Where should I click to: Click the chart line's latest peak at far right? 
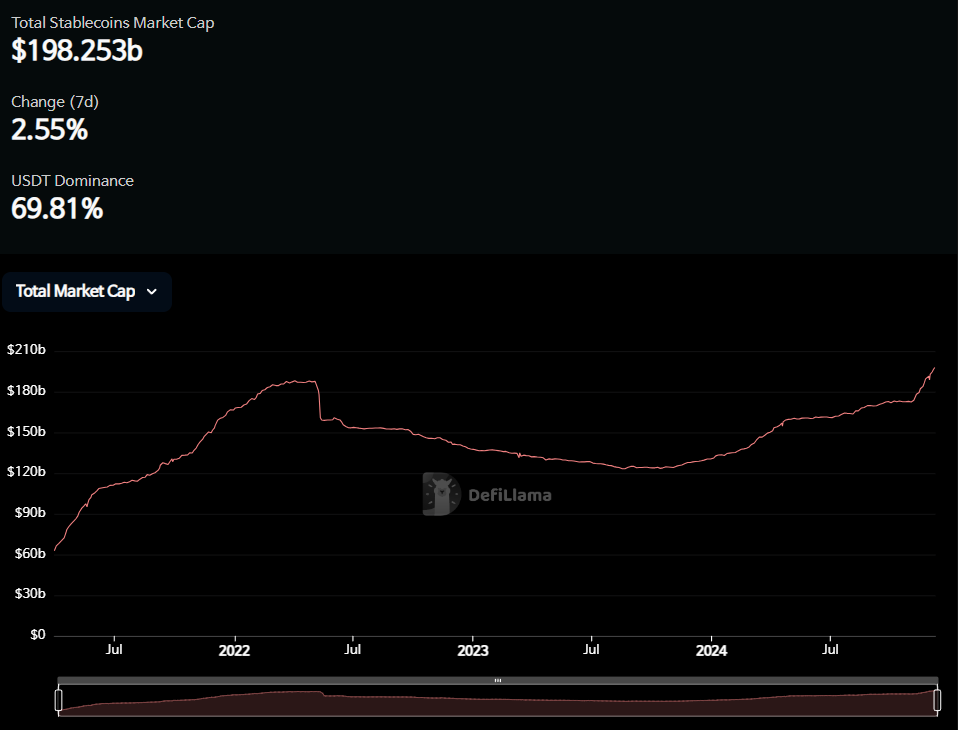tap(934, 368)
